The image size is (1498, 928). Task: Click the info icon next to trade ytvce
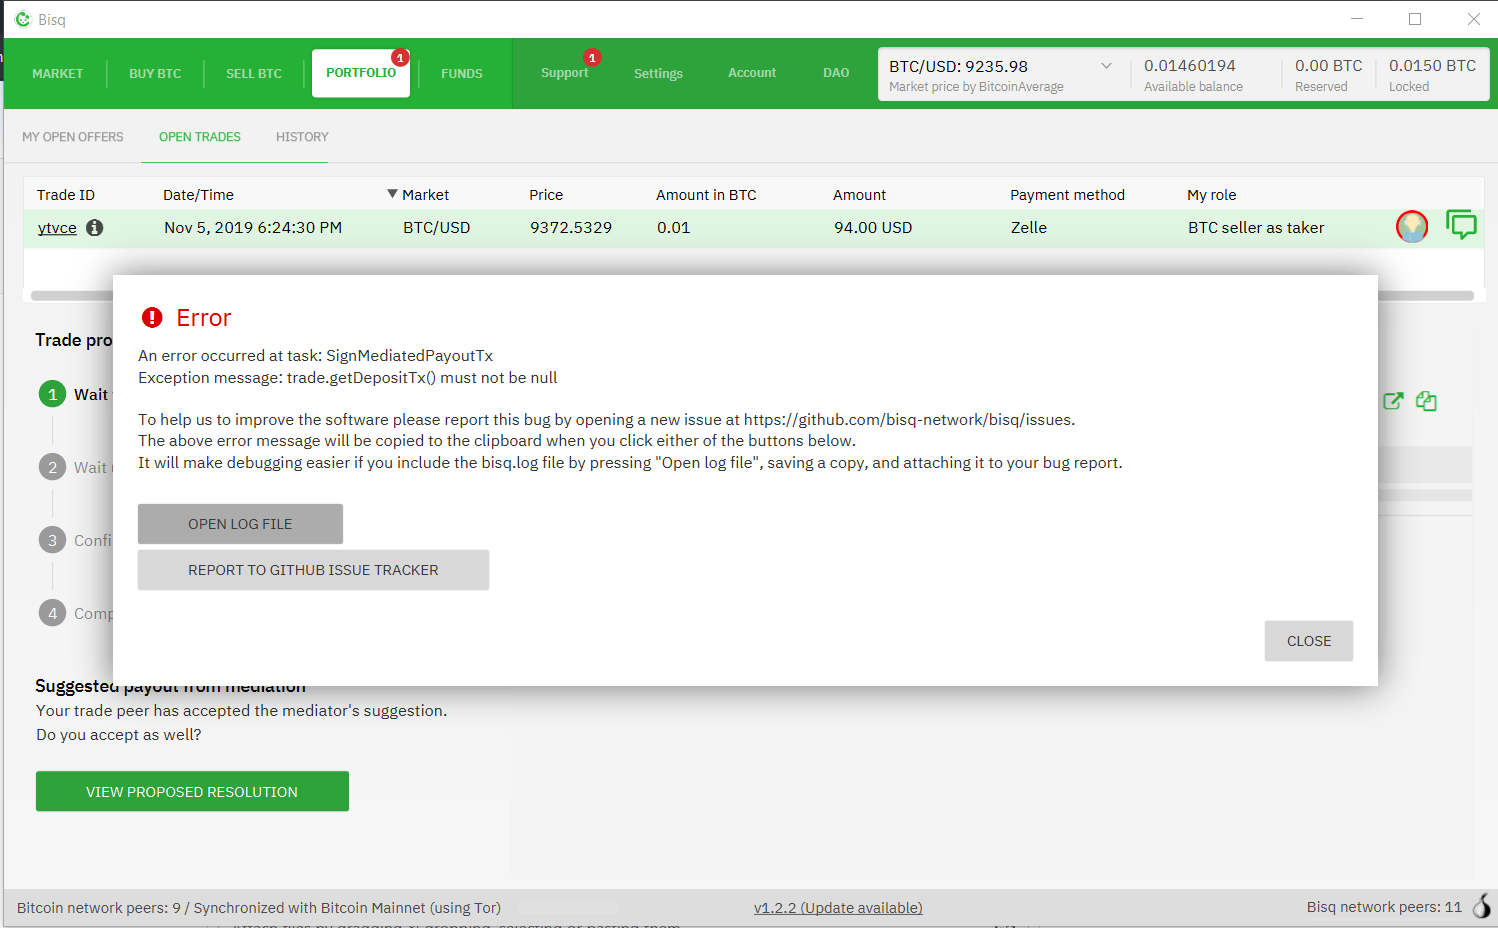[x=95, y=227]
